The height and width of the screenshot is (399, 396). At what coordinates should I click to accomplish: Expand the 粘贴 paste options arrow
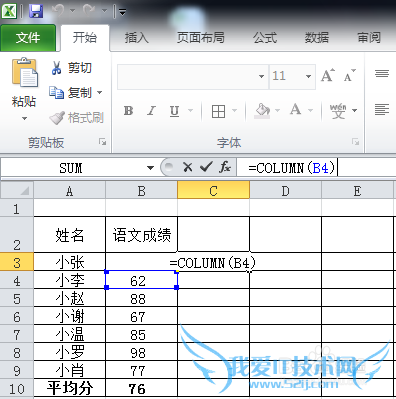(24, 118)
